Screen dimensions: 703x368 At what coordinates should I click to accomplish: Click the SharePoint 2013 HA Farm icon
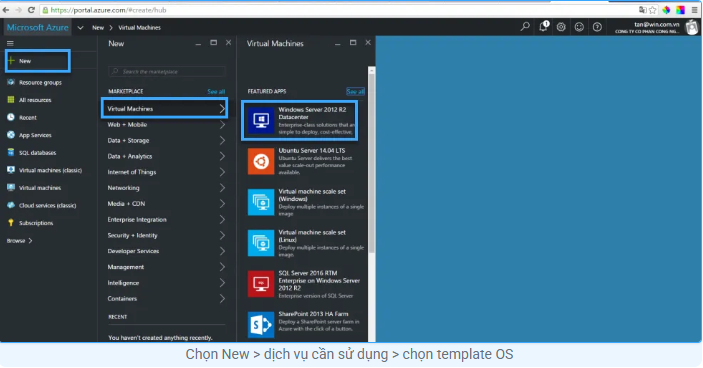[261, 325]
